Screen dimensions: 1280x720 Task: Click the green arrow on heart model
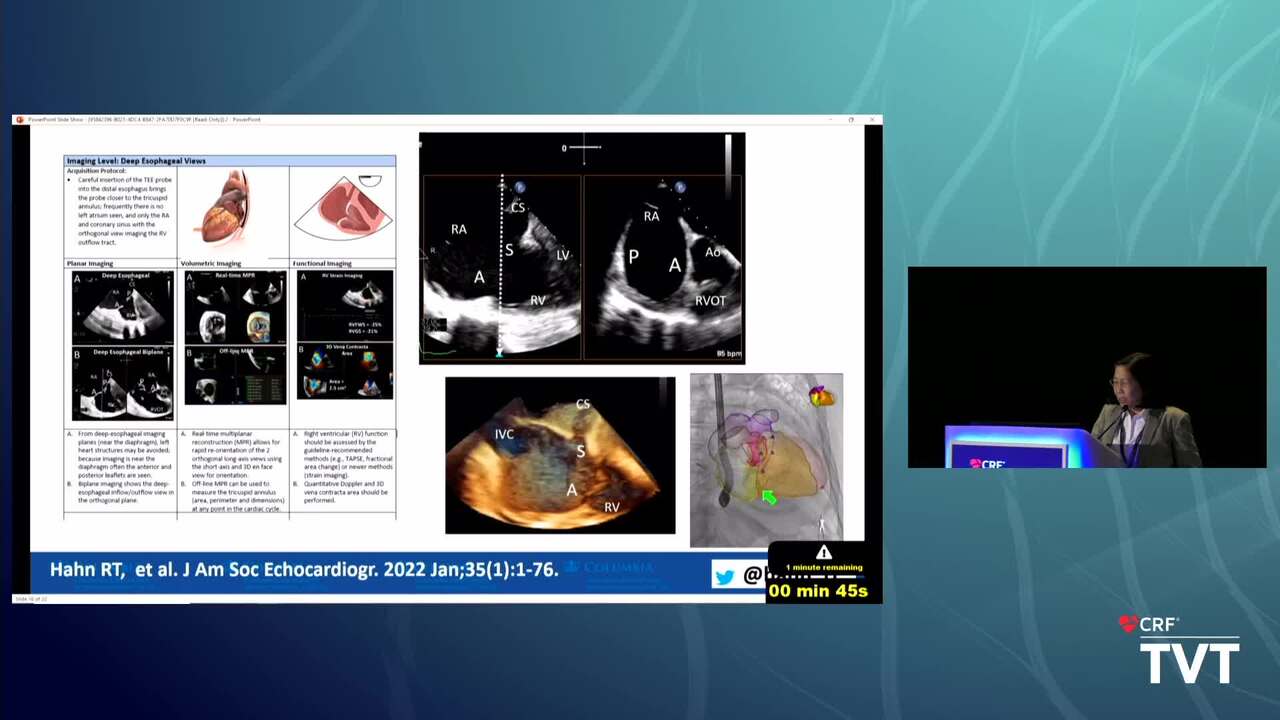[x=768, y=497]
